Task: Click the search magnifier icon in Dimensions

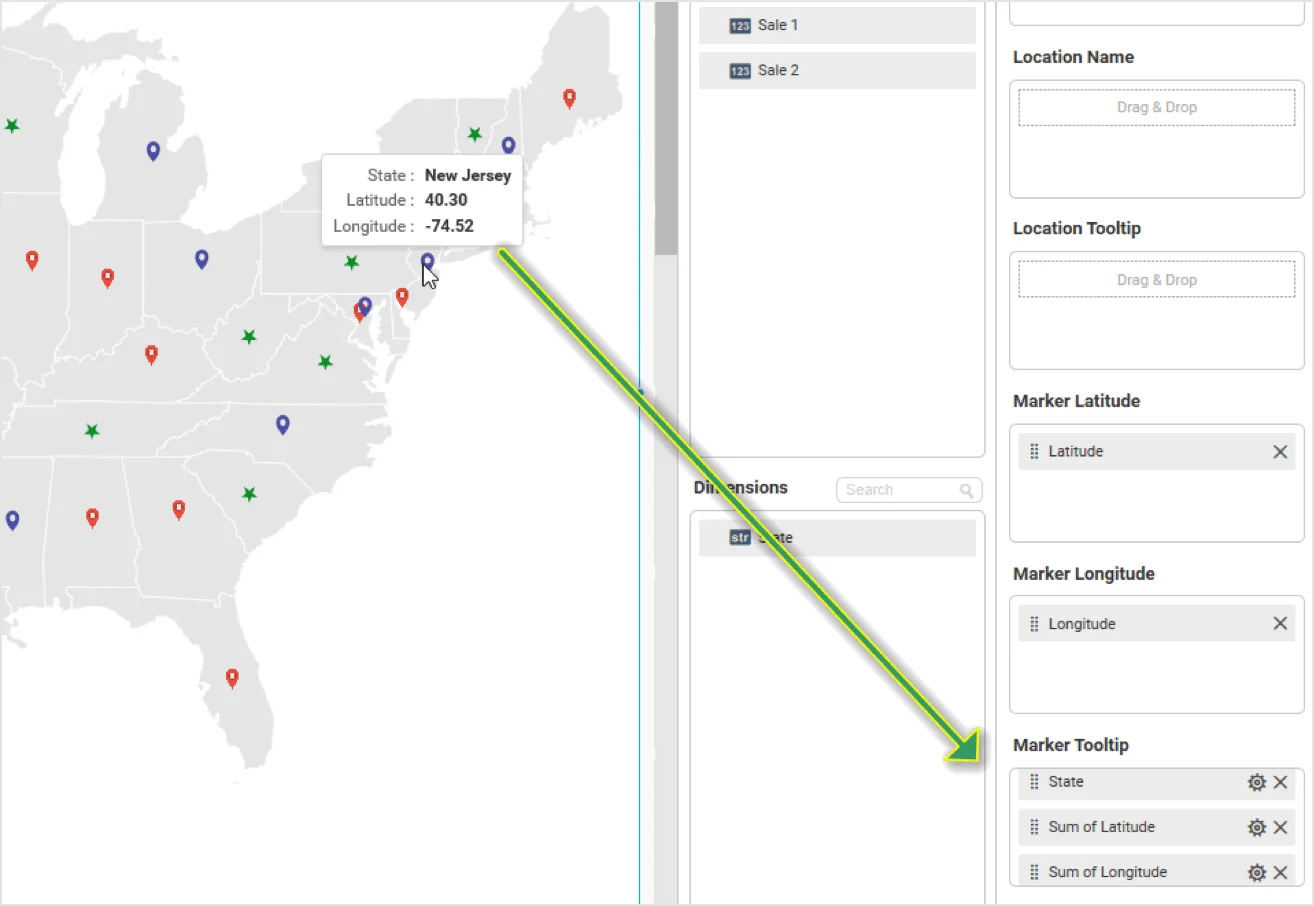Action: pos(966,490)
